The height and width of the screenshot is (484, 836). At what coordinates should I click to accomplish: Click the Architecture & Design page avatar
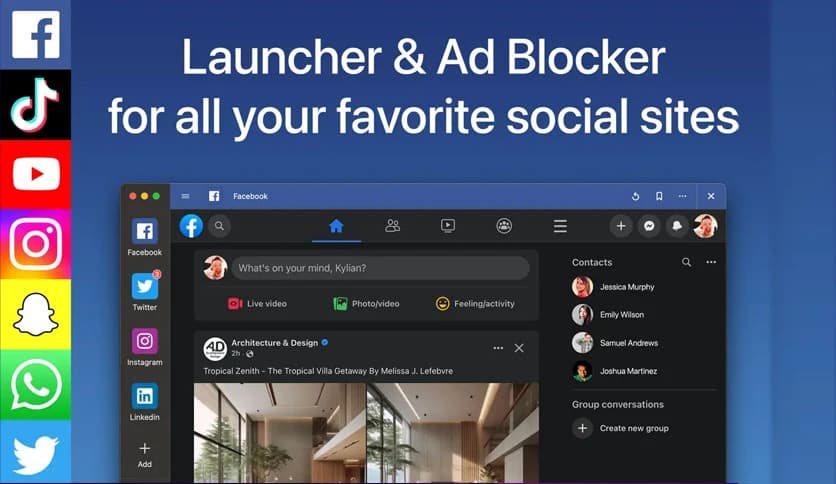point(215,349)
